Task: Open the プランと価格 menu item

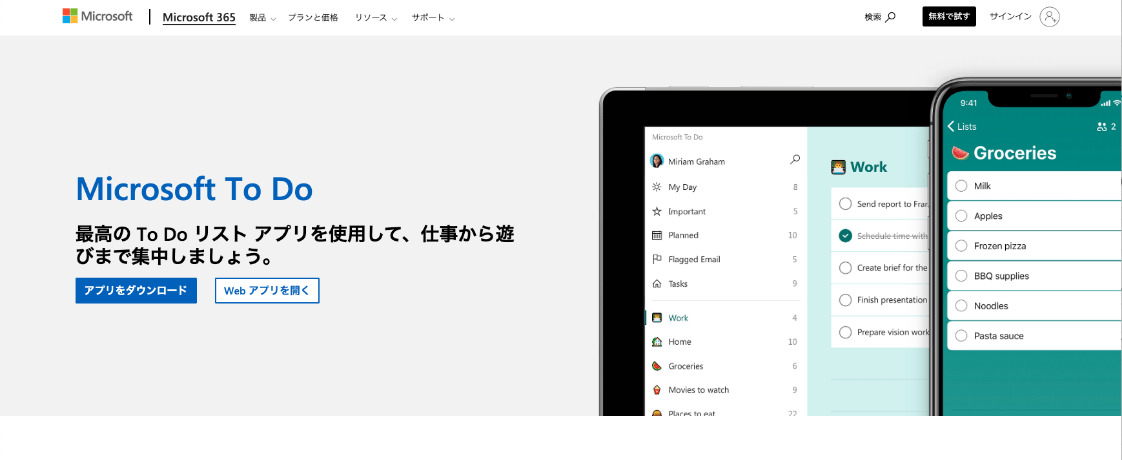Action: coord(313,18)
